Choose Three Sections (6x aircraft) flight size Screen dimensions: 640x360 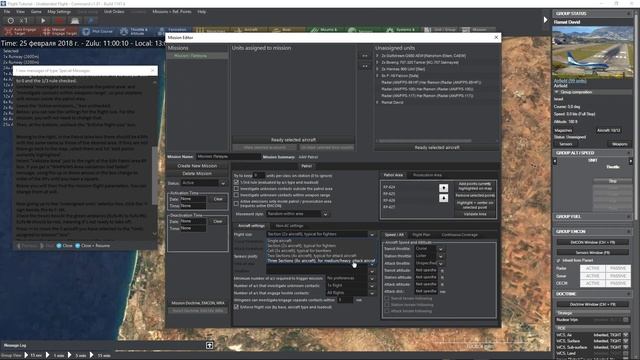tap(321, 260)
